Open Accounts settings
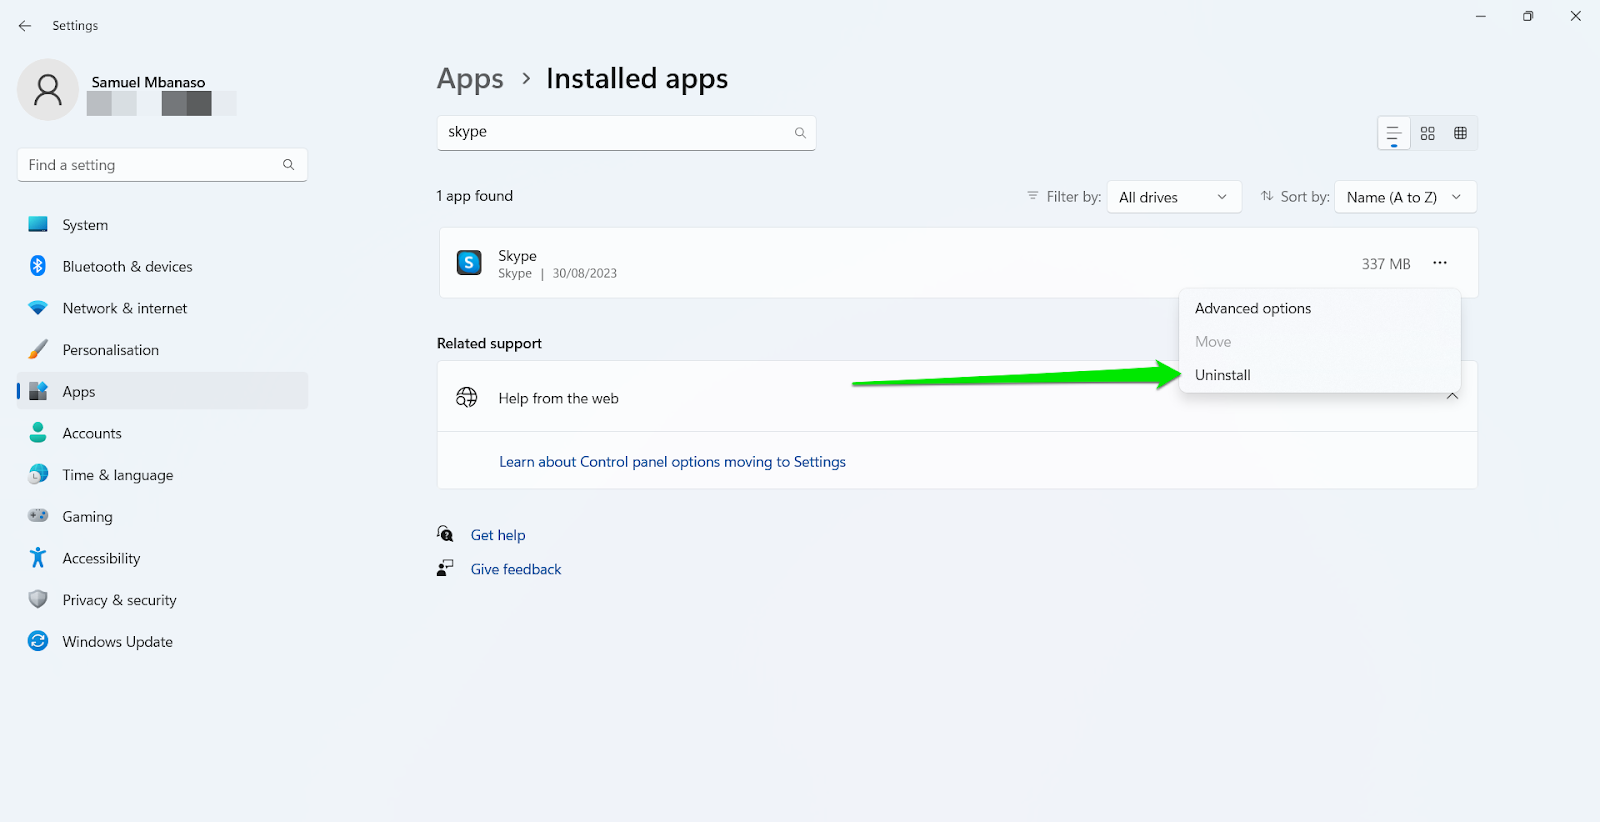 point(162,433)
